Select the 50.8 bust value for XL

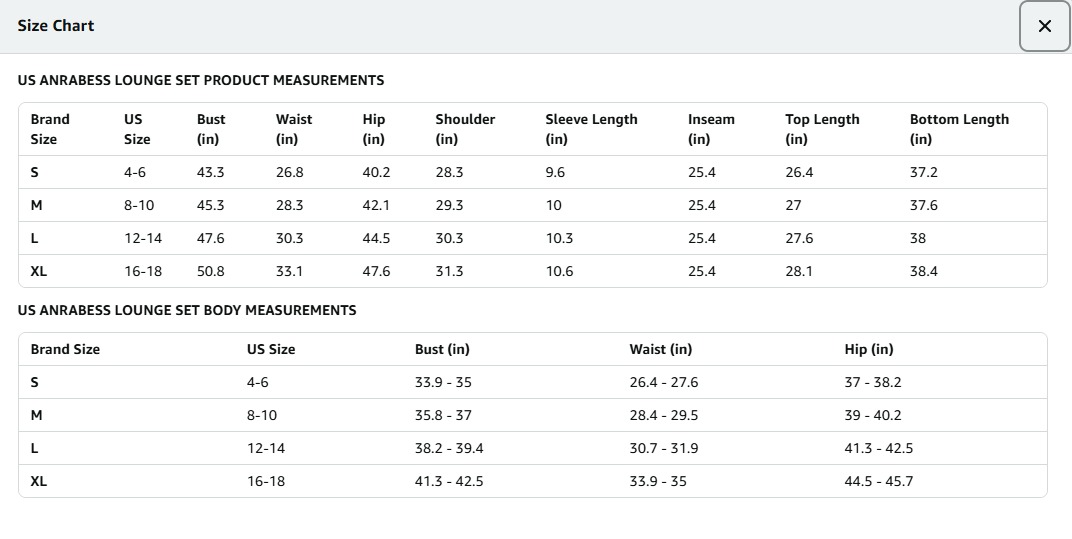tap(211, 271)
